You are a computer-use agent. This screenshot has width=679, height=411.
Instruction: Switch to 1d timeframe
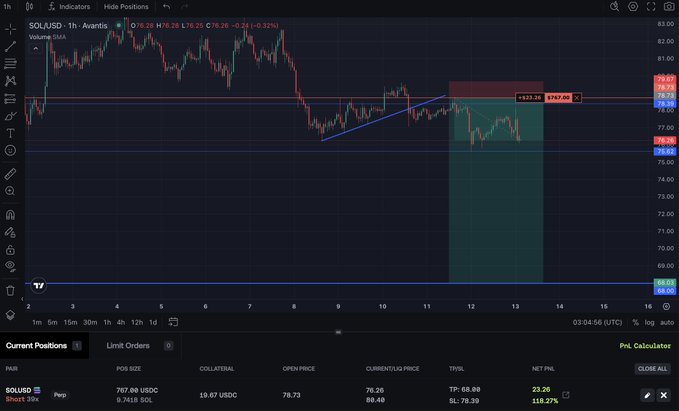click(x=153, y=322)
